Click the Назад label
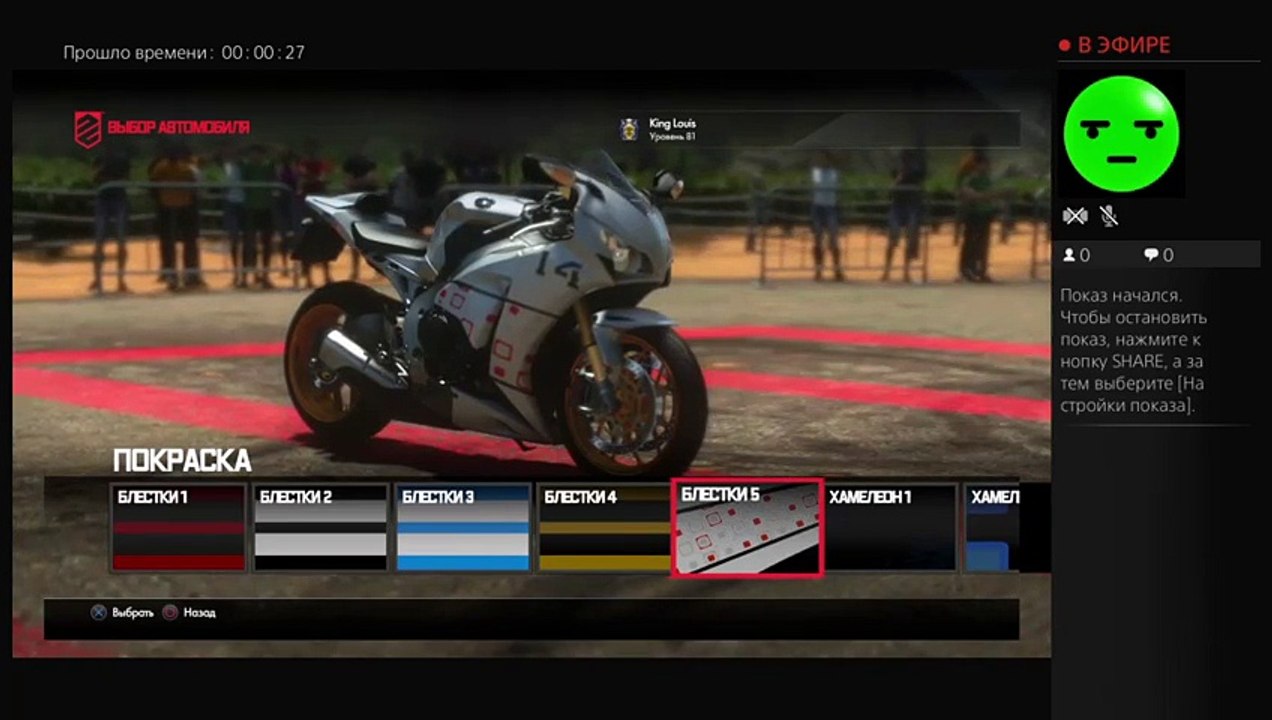This screenshot has width=1272, height=720. 199,612
